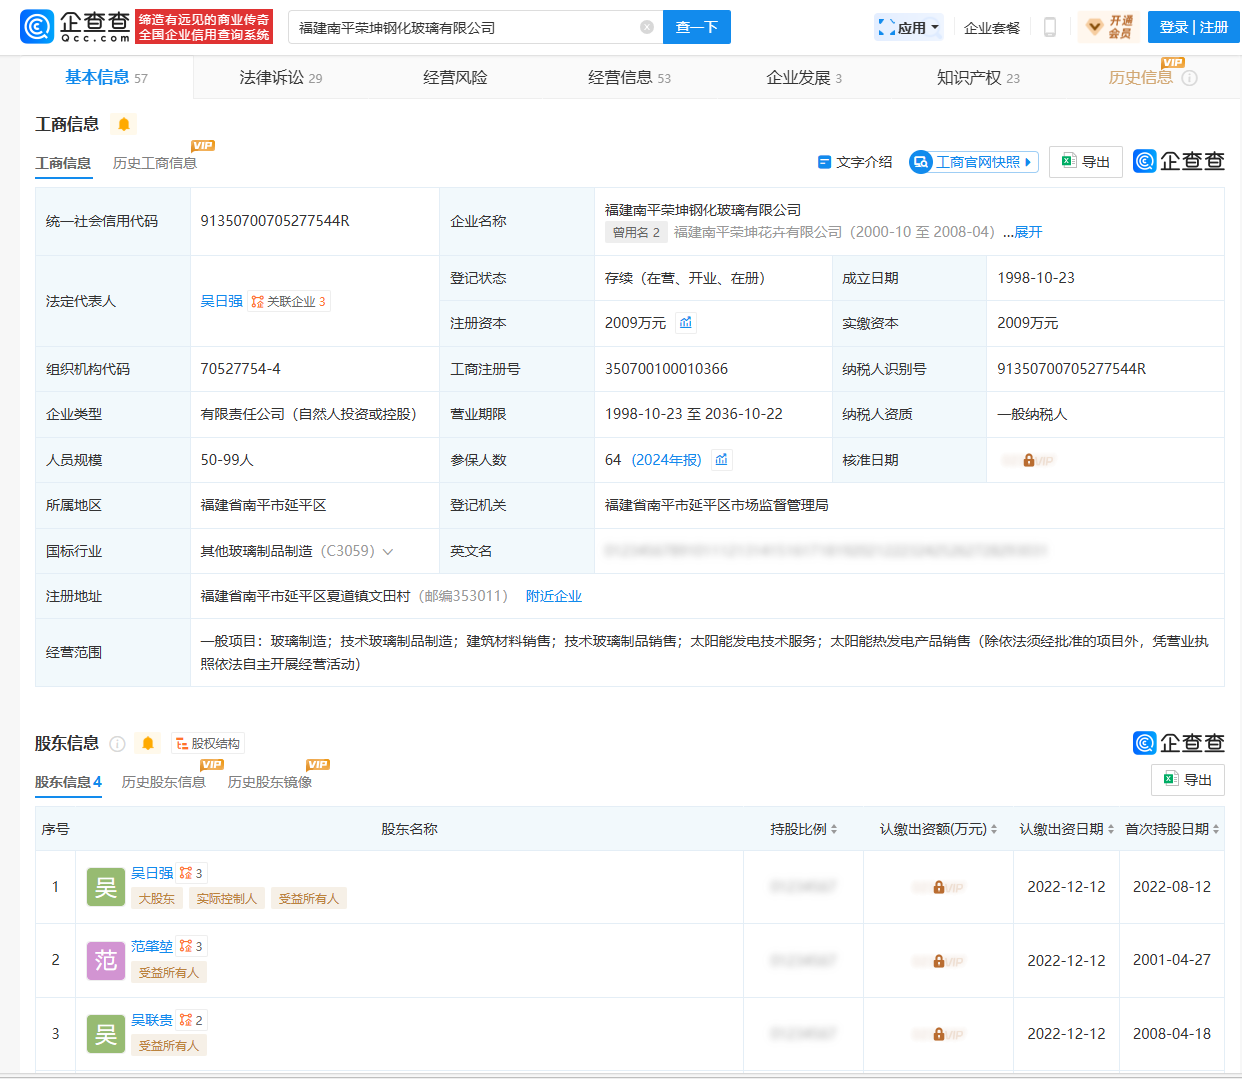The height and width of the screenshot is (1079, 1242).
Task: Select the 历史工商信息 sub-tab
Action: pos(155,163)
